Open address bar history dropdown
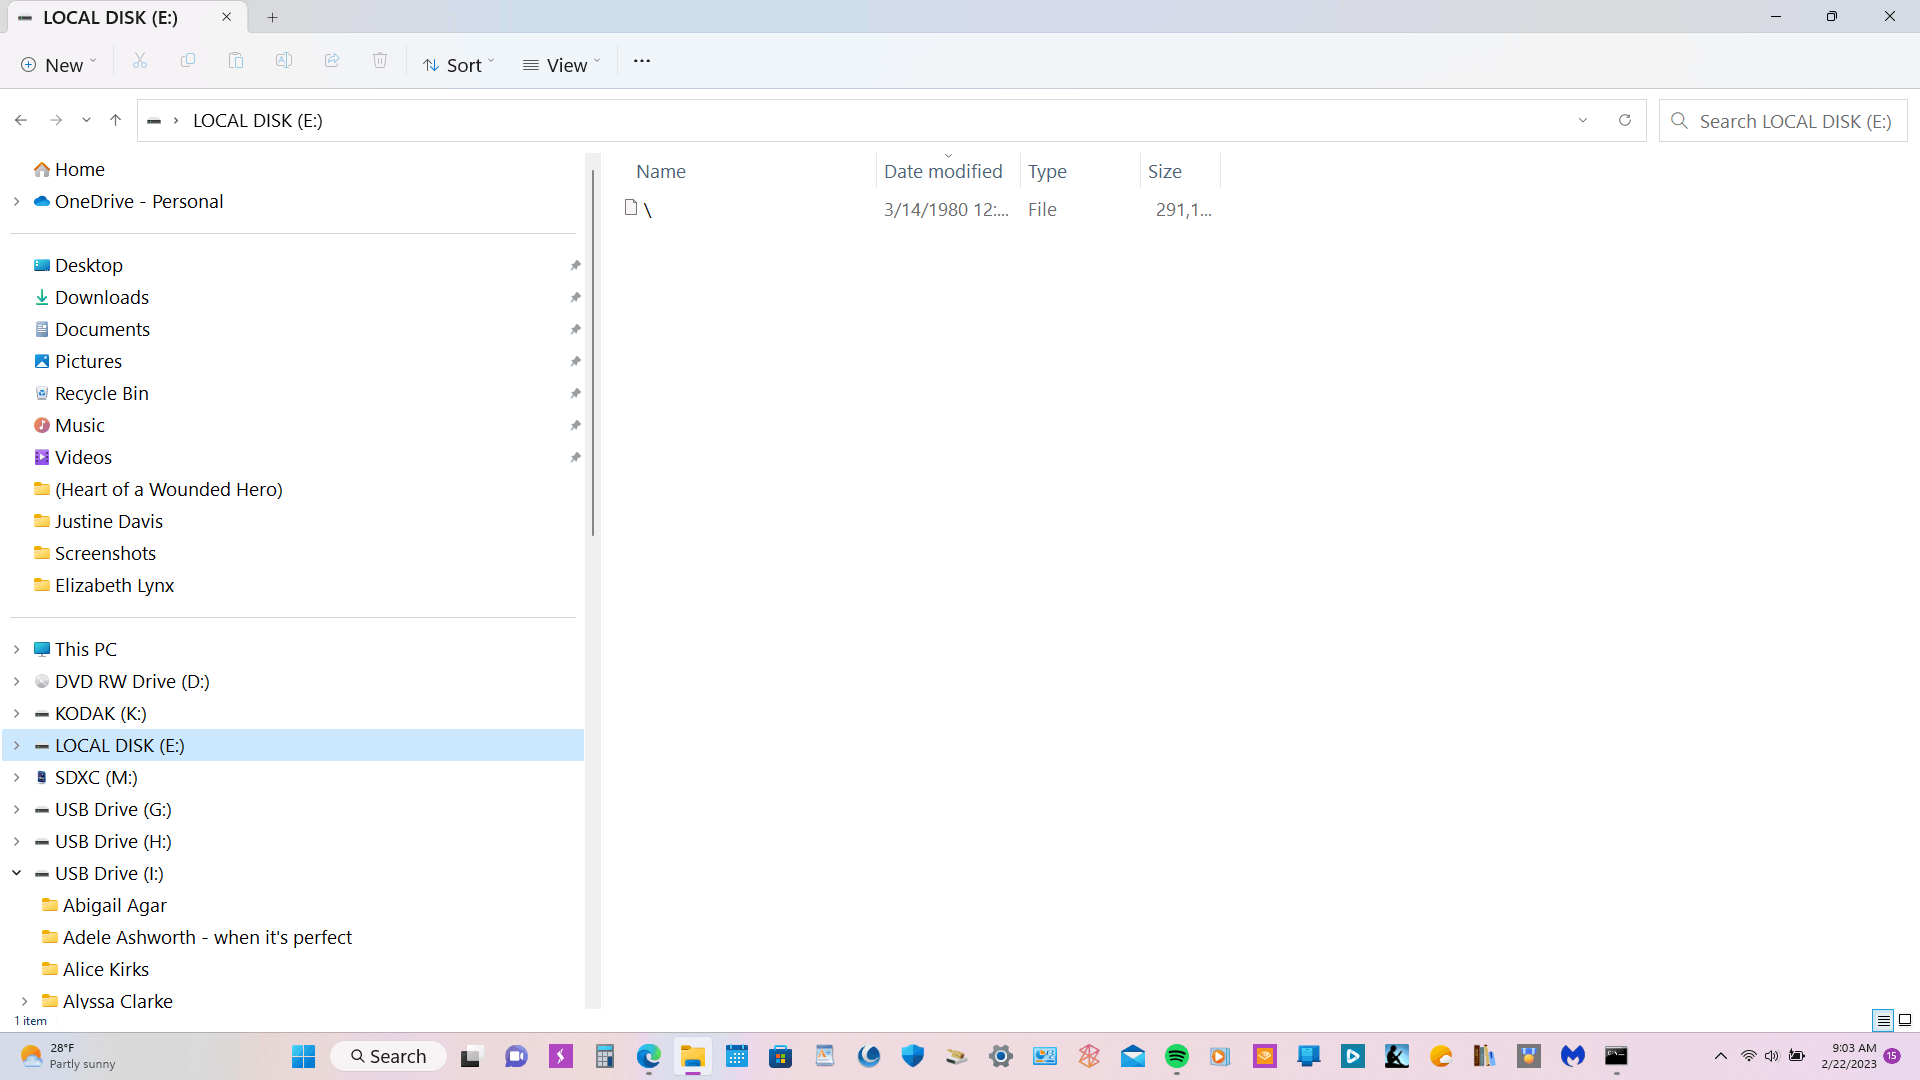Viewport: 1920px width, 1080px height. (x=1583, y=120)
